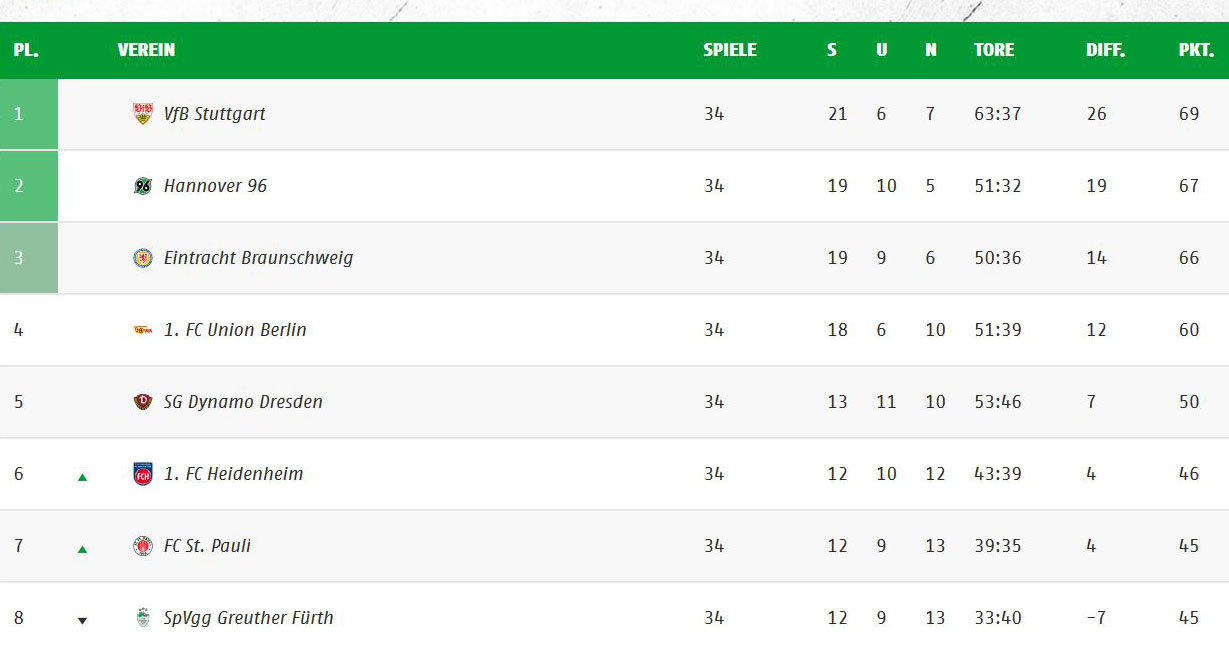Screen dimensions: 1229x652
Task: Click the VfB Stuttgart club crest
Action: (x=143, y=114)
